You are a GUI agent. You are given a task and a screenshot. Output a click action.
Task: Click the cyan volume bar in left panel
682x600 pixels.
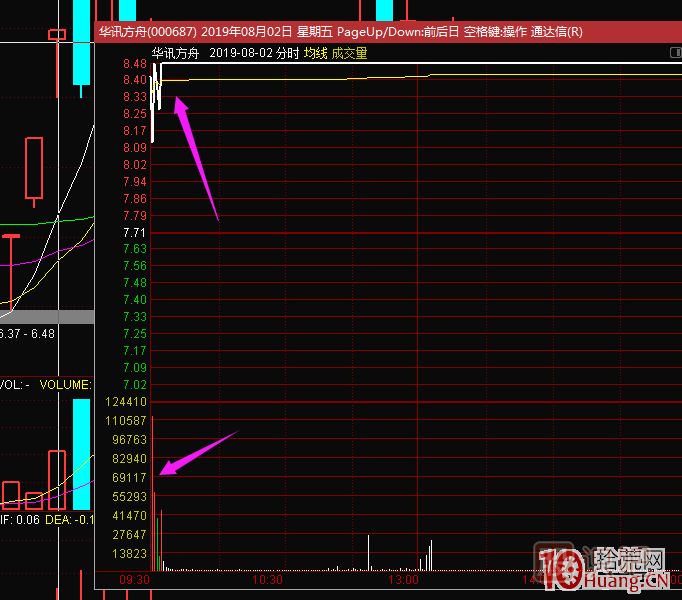[81, 455]
